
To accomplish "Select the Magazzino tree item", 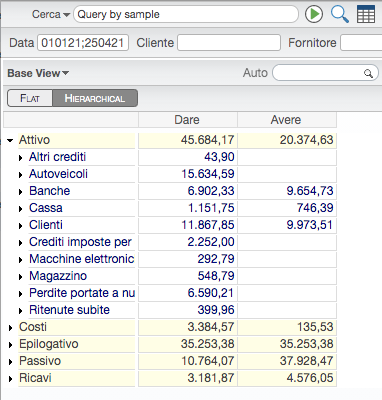I will [58, 276].
